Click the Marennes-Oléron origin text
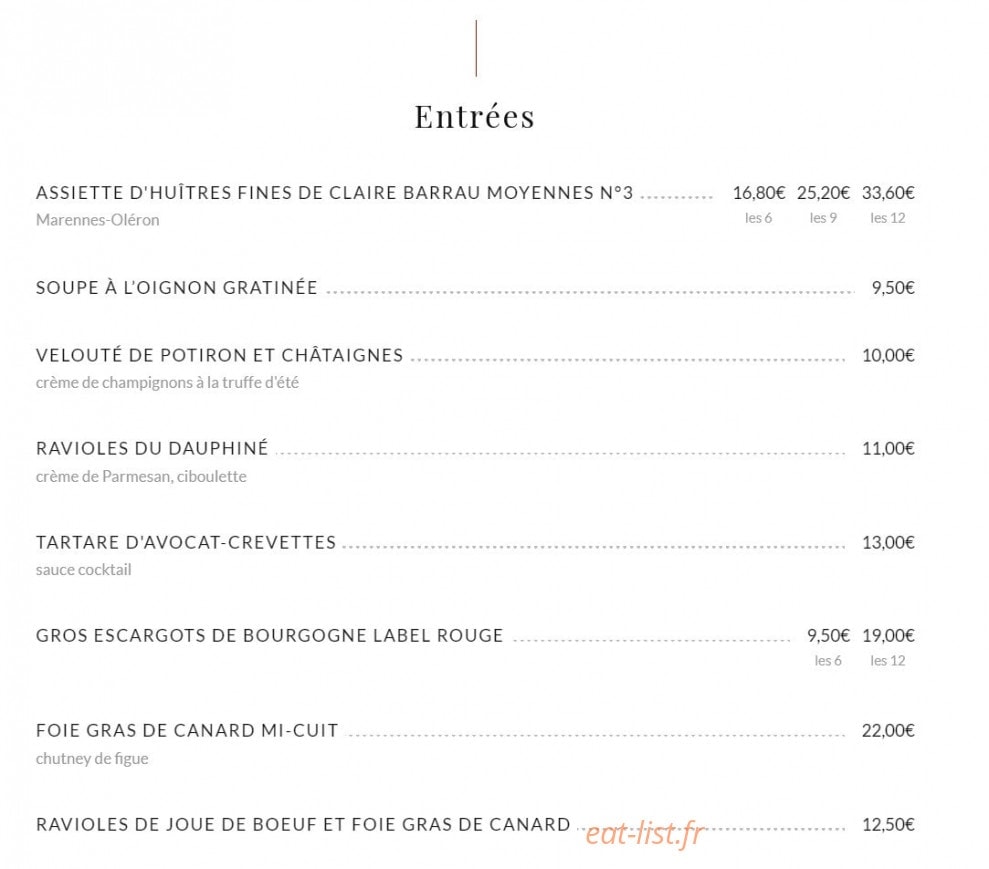Image resolution: width=989 pixels, height=869 pixels. tap(98, 220)
